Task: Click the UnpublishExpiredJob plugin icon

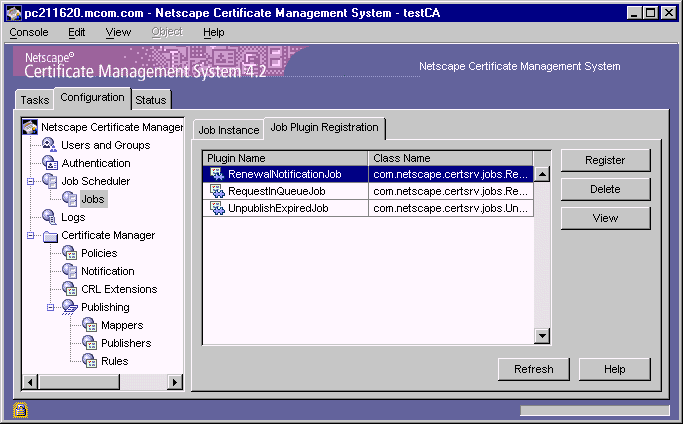Action: pyautogui.click(x=217, y=208)
